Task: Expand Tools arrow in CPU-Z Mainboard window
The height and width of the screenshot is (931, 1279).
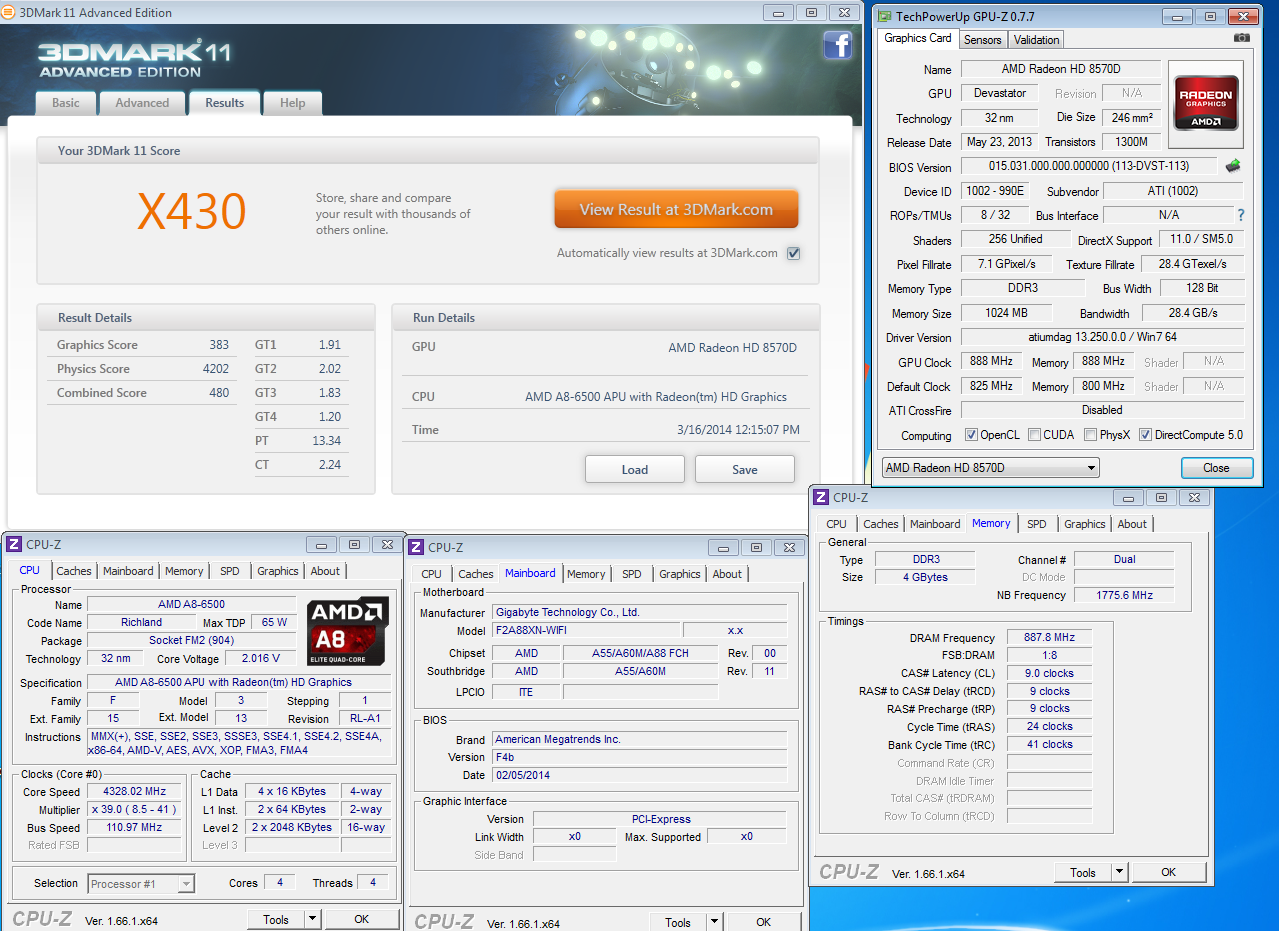Action: coord(714,922)
